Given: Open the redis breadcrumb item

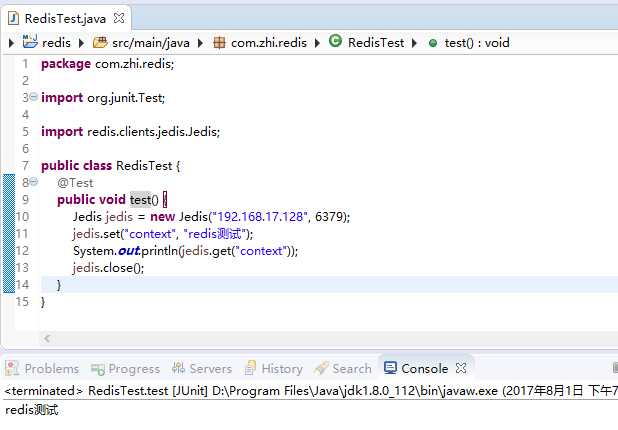Looking at the screenshot, I should point(56,42).
